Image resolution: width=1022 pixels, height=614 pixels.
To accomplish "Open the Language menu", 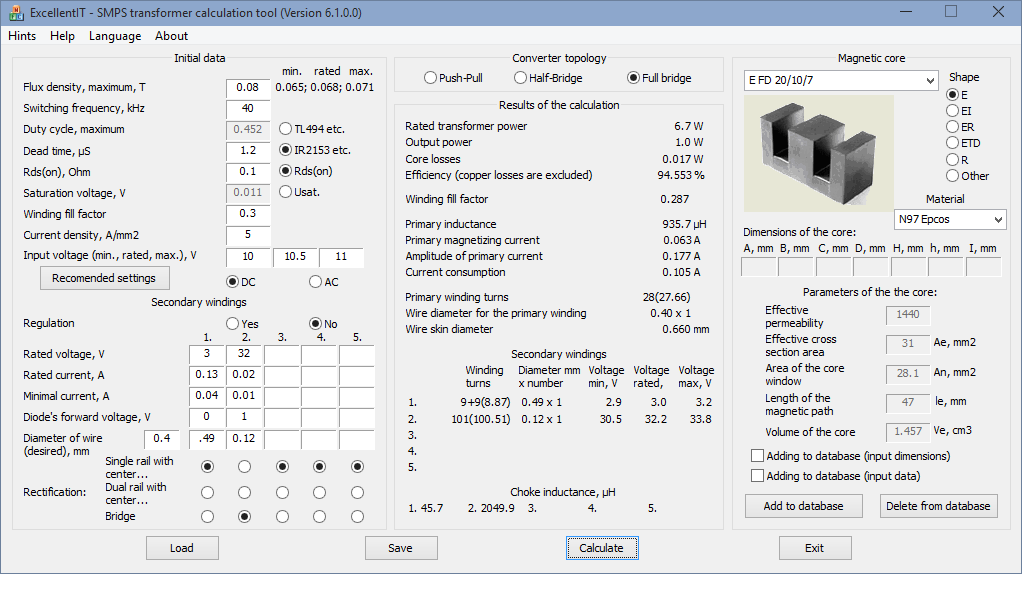I will point(115,36).
